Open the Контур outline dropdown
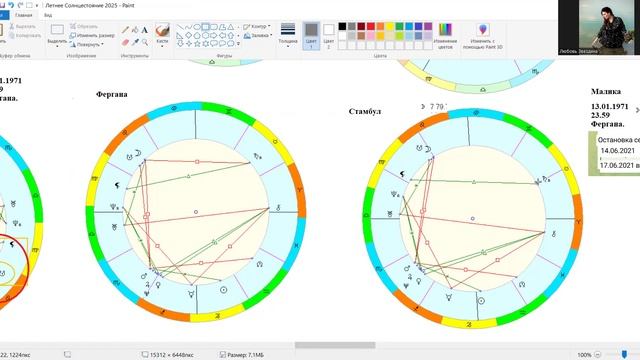640x360 pixels. pos(257,26)
